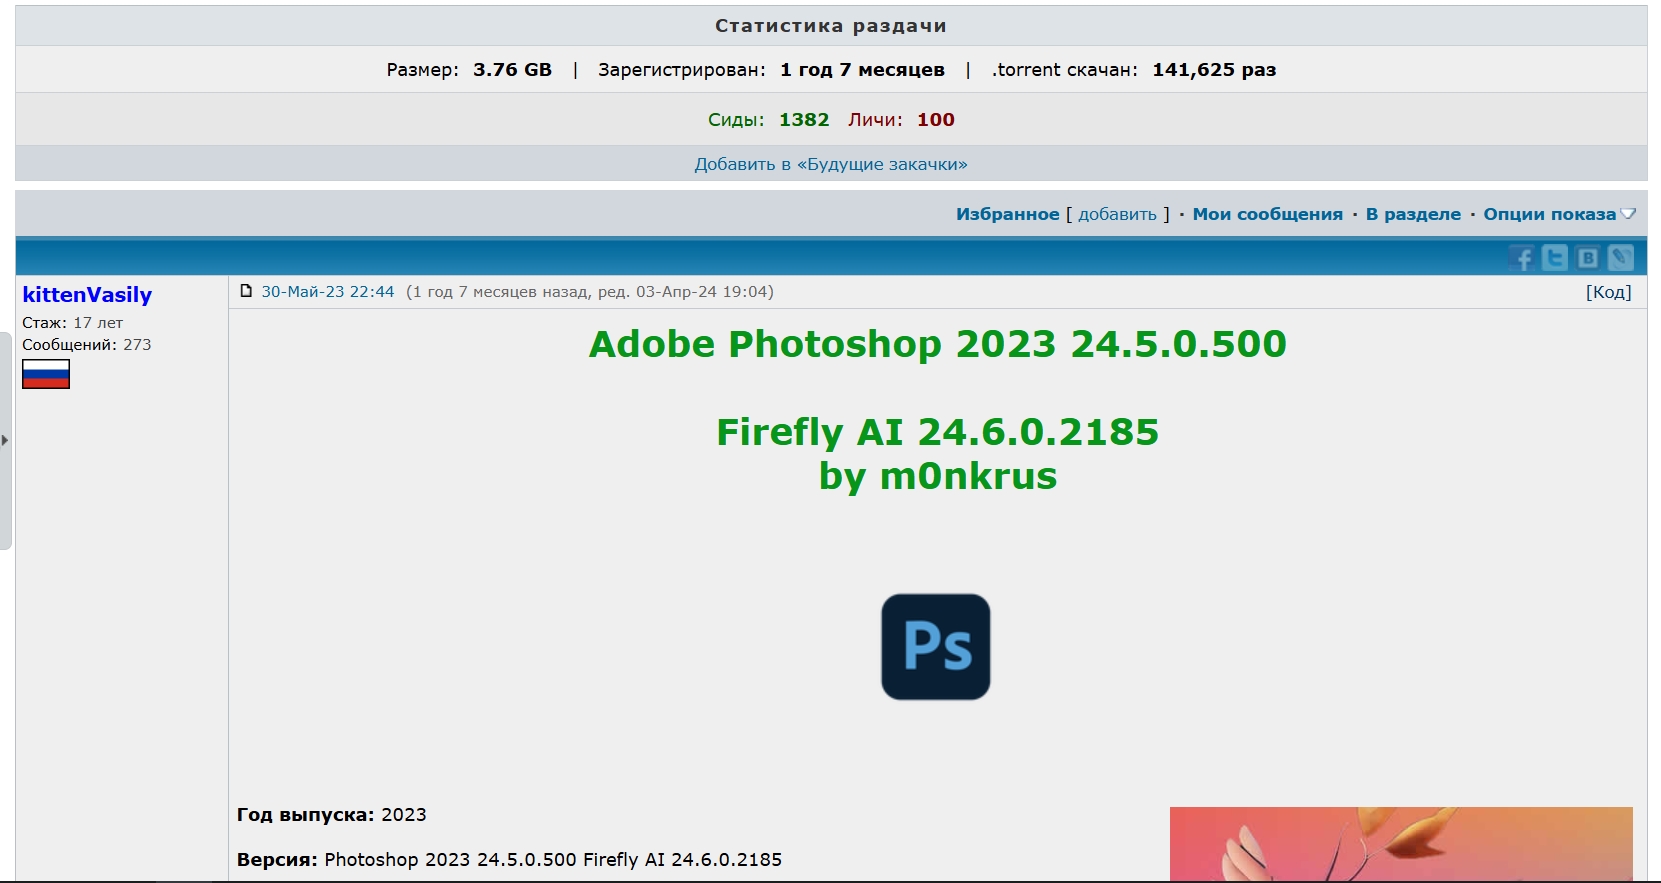Click the artwork thumbnail beside Год выпуска

[1401, 844]
